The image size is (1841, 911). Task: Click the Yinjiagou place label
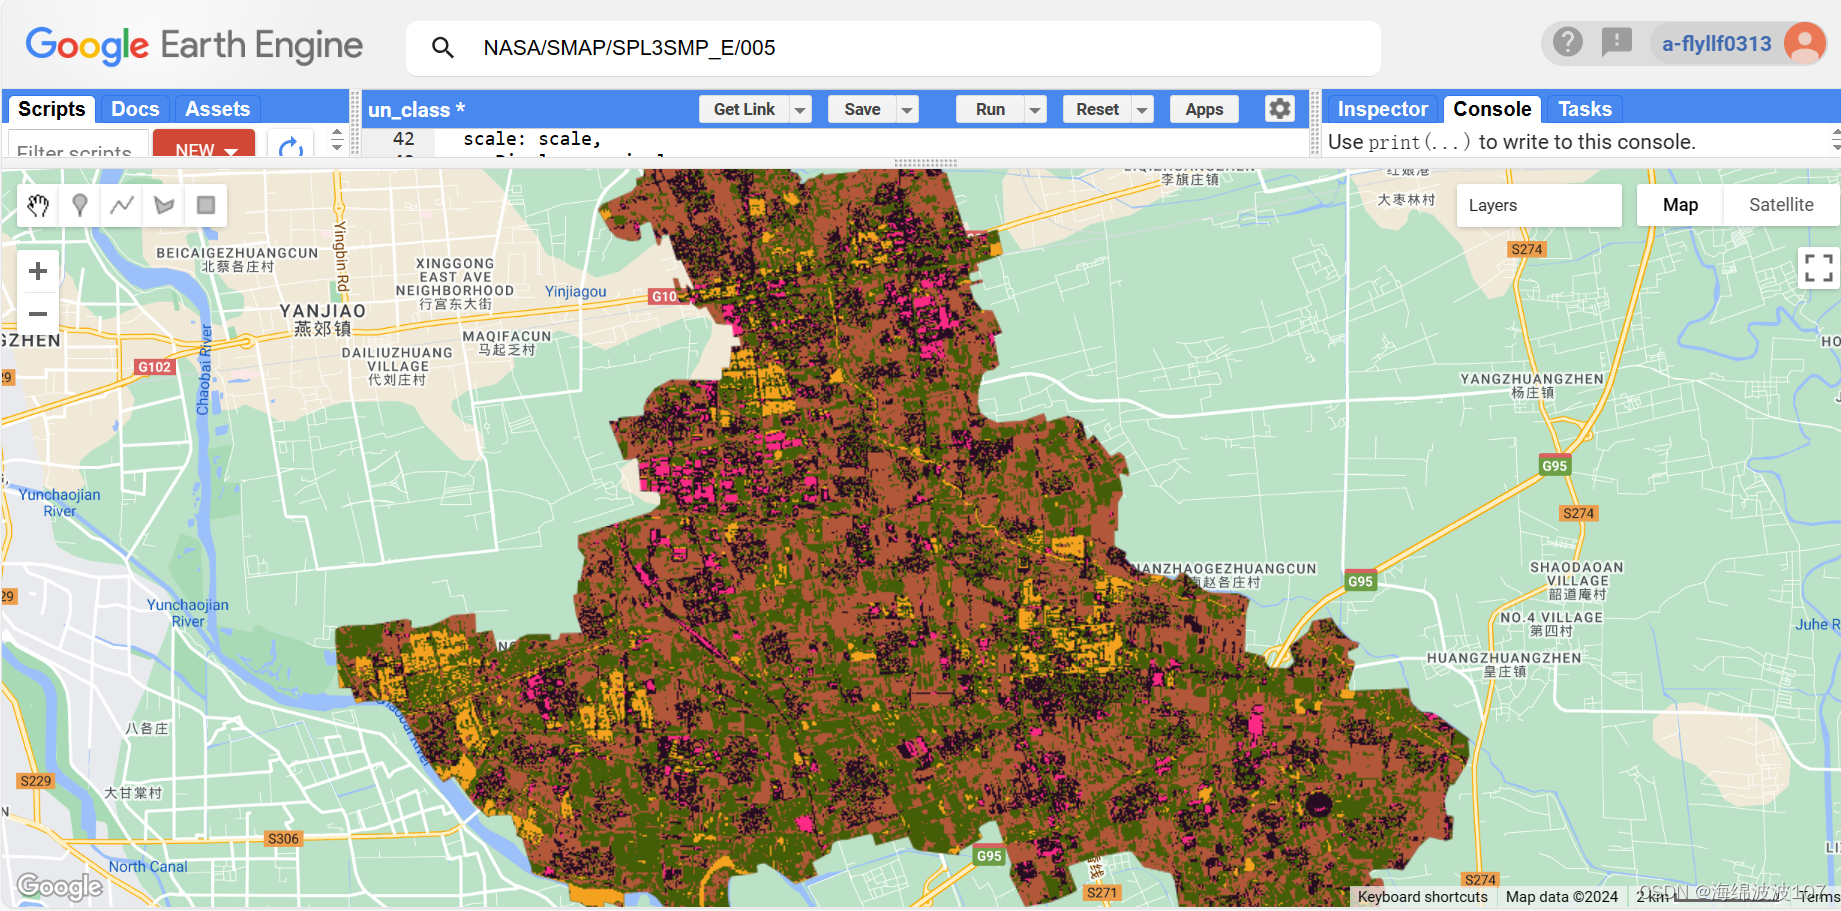pos(575,291)
